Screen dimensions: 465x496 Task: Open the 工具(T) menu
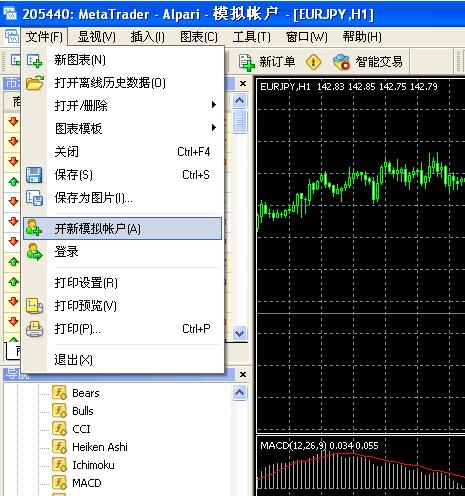point(252,37)
